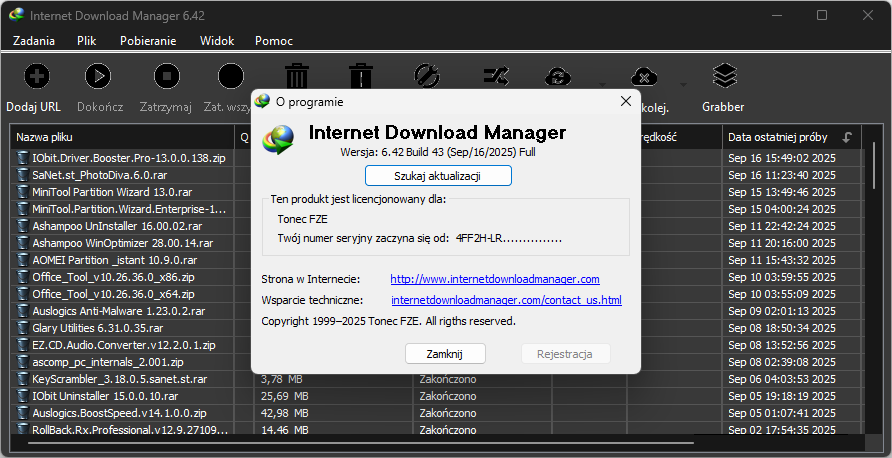Click the Szukaj aktualizacji button
Viewport: 892px width, 458px height.
438,176
